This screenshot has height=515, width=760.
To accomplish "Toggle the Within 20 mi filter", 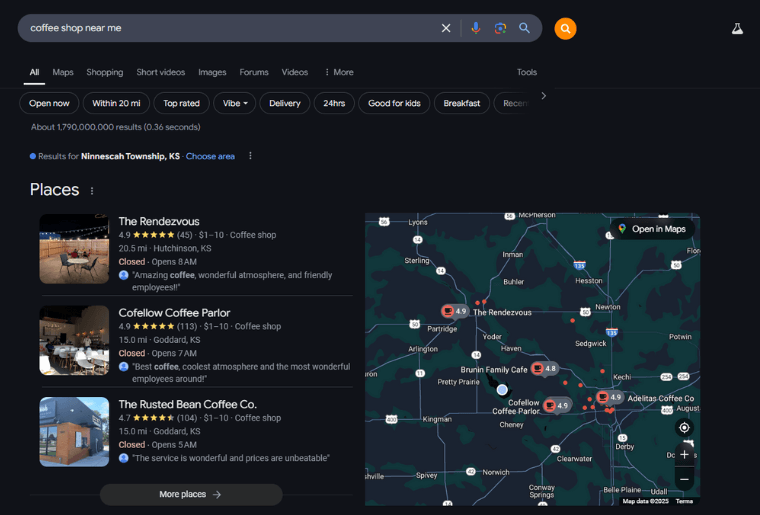I will (x=116, y=103).
